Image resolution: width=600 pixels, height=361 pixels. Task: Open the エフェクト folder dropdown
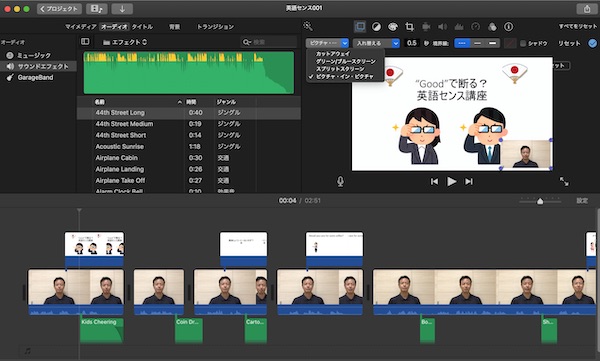click(x=125, y=42)
